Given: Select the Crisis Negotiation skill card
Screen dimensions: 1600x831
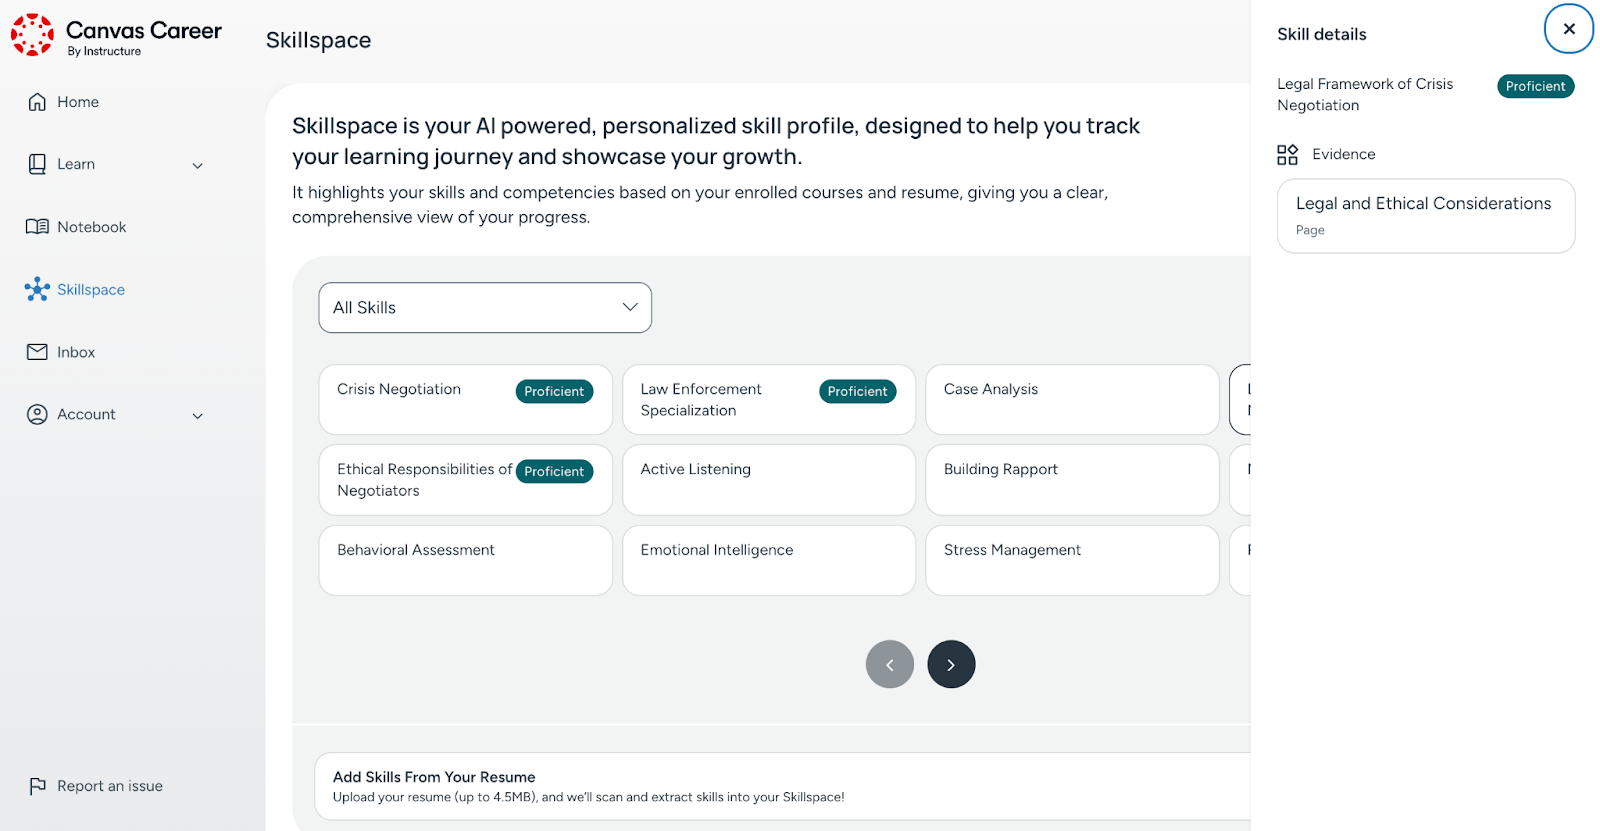Looking at the screenshot, I should coord(420,399).
